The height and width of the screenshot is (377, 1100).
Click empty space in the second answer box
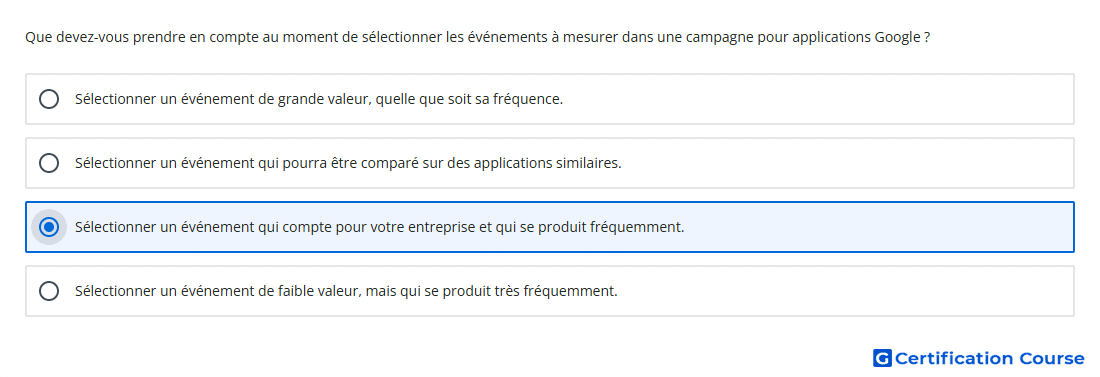pos(849,163)
